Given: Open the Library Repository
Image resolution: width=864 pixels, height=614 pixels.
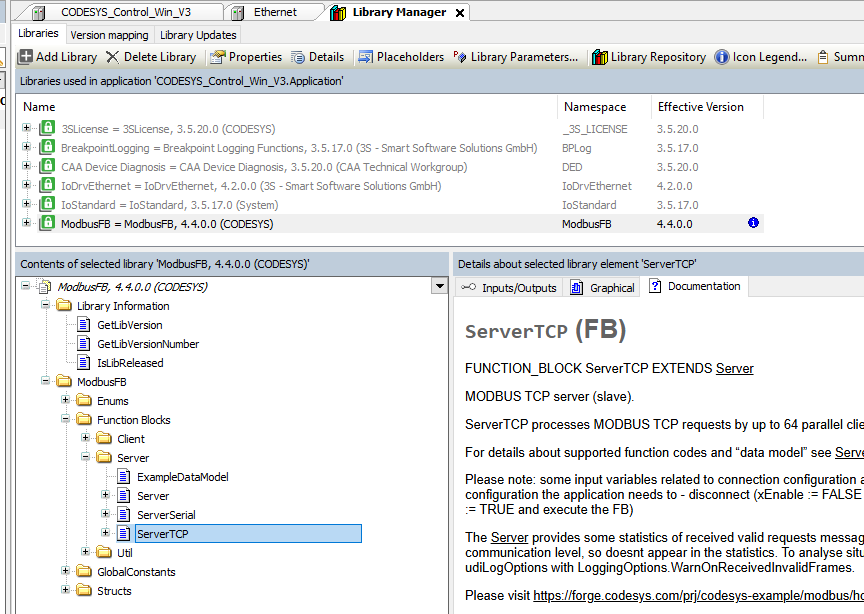Looking at the screenshot, I should (648, 57).
